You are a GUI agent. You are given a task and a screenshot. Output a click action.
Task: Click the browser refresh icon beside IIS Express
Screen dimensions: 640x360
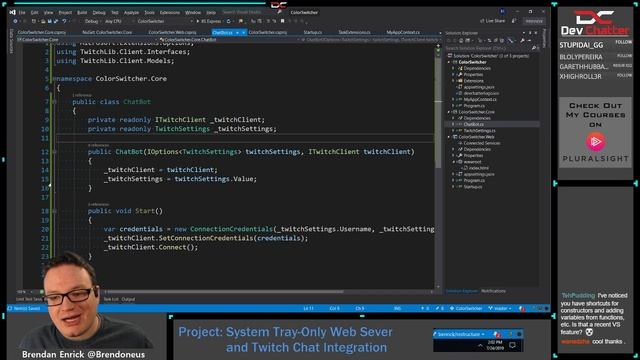tap(229, 21)
